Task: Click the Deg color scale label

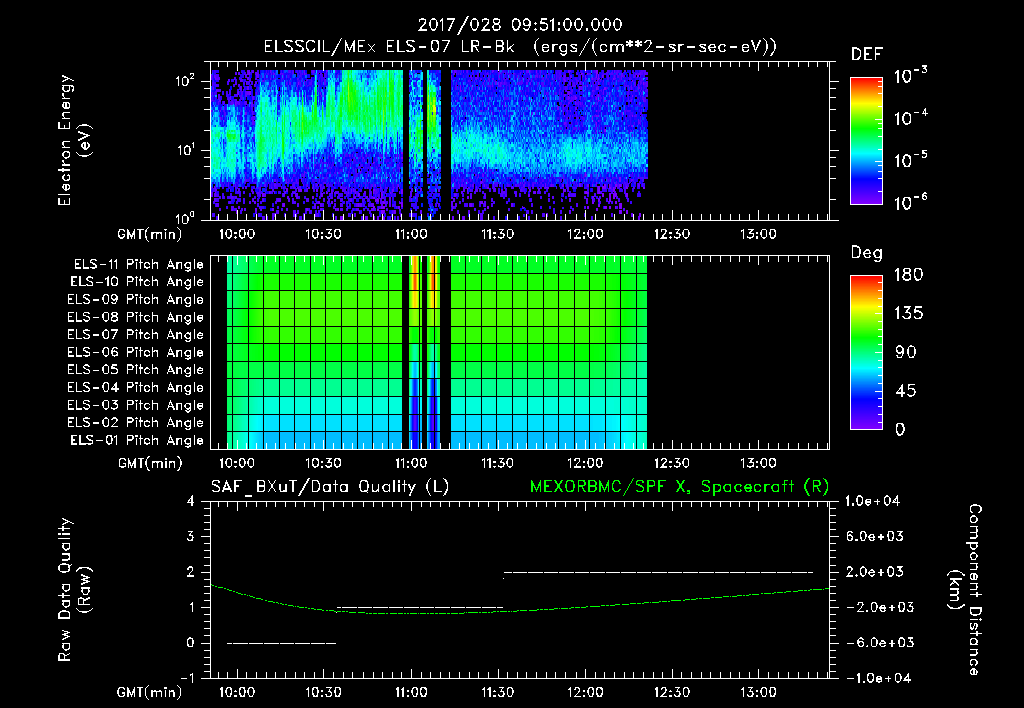Action: click(x=866, y=253)
